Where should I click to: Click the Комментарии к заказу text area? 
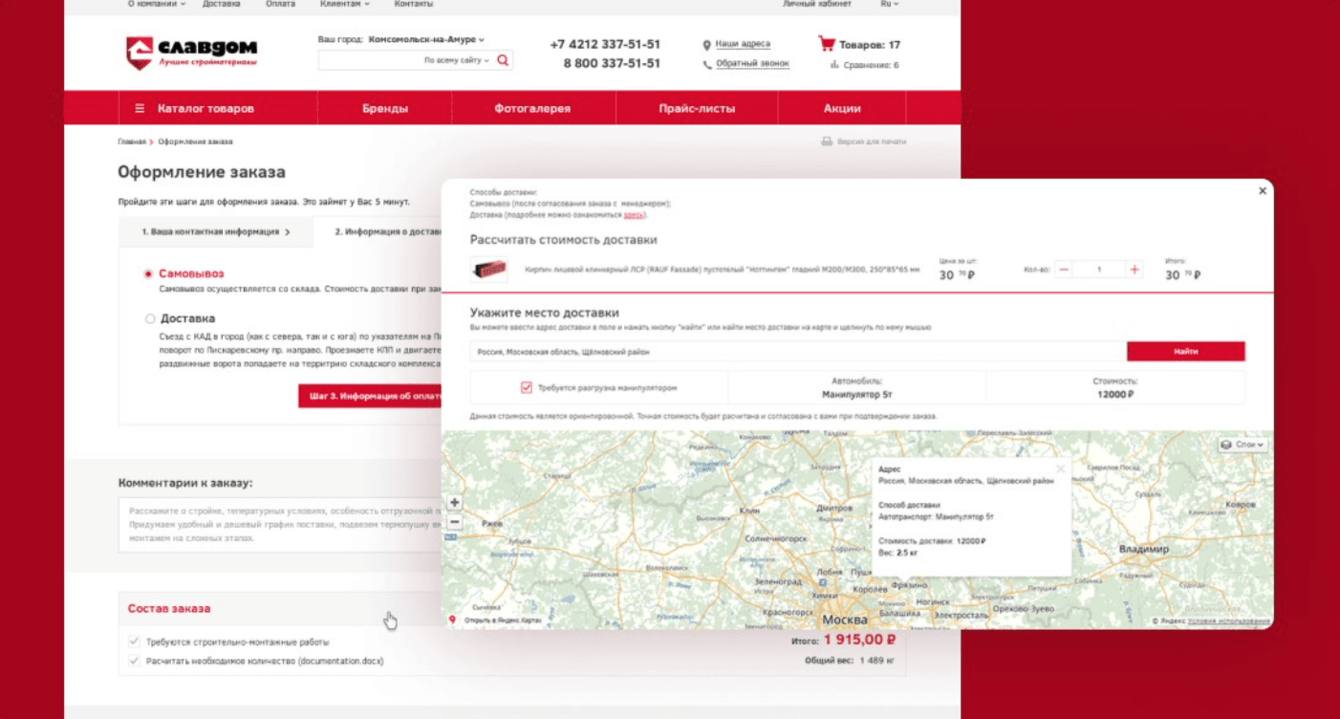(280, 525)
